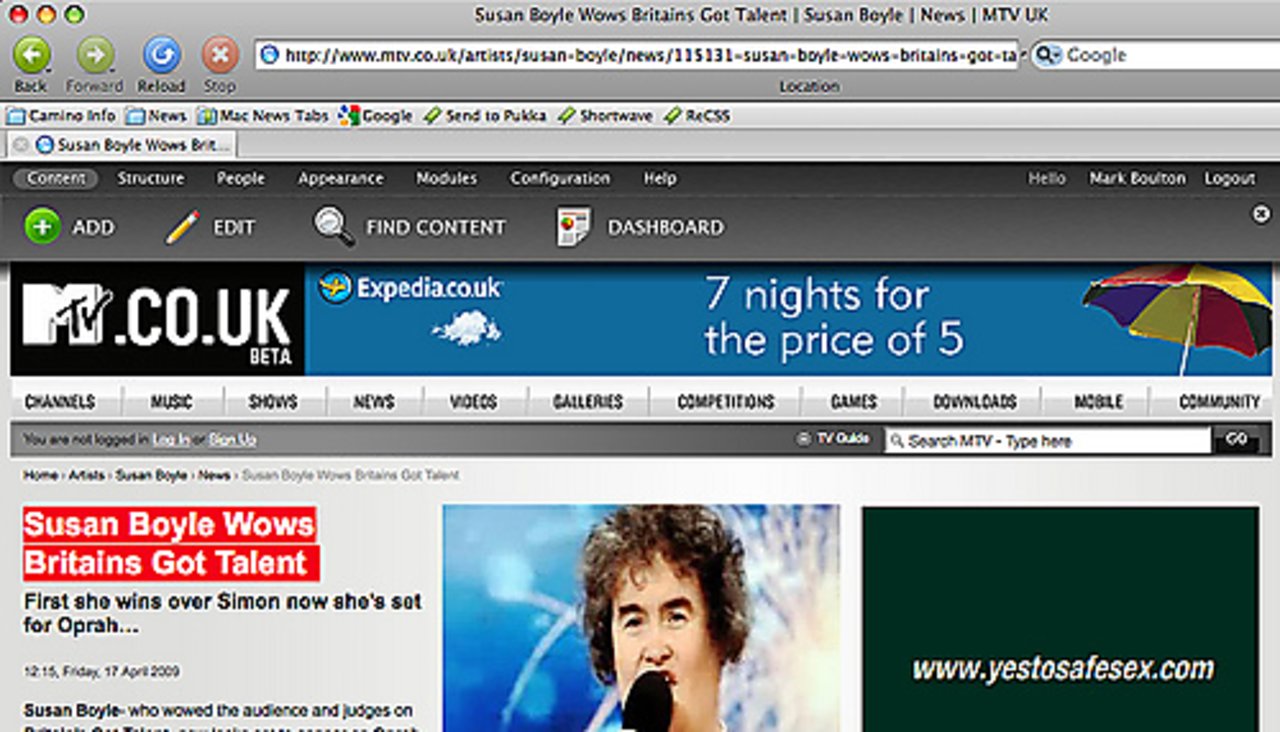Viewport: 1280px width, 732px height.
Task: Click the article date 17 April 2009
Action: pyautogui.click(x=102, y=671)
